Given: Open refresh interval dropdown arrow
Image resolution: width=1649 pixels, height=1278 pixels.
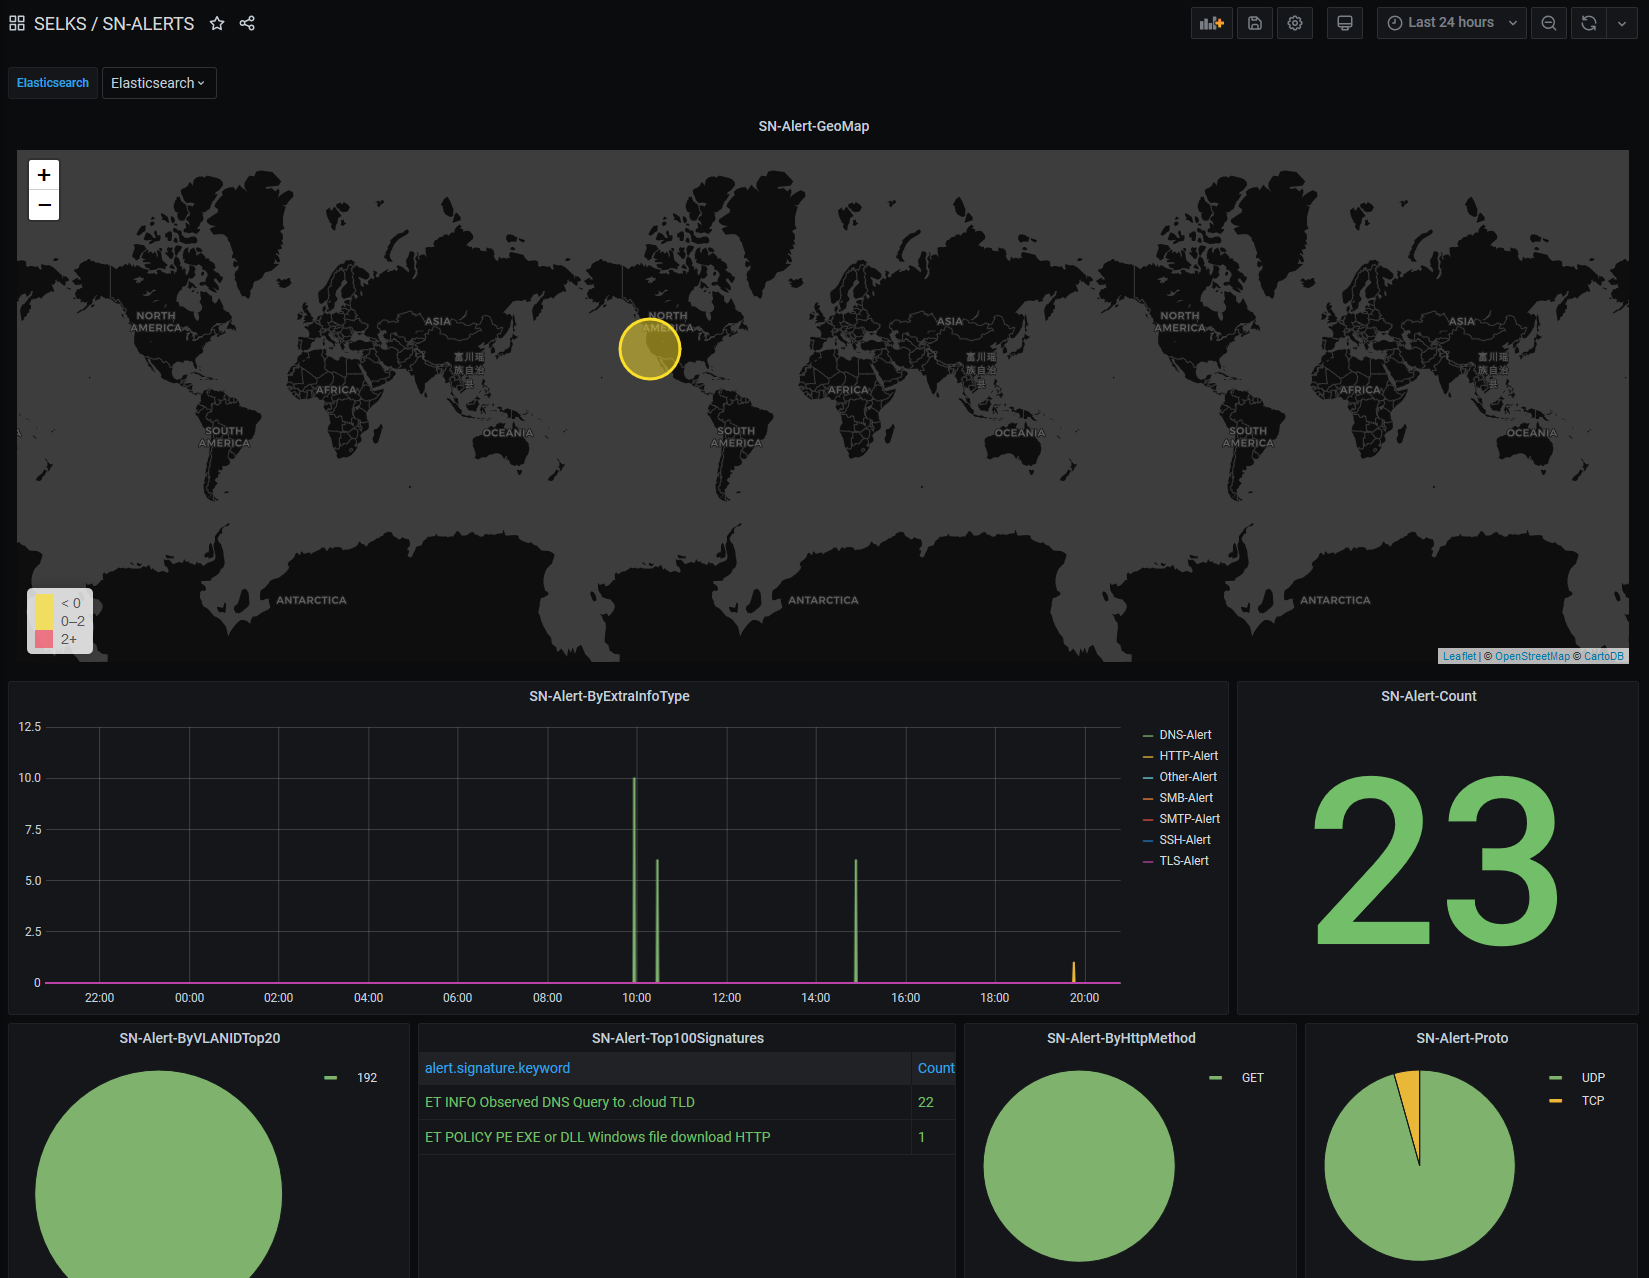Looking at the screenshot, I should pos(1622,23).
